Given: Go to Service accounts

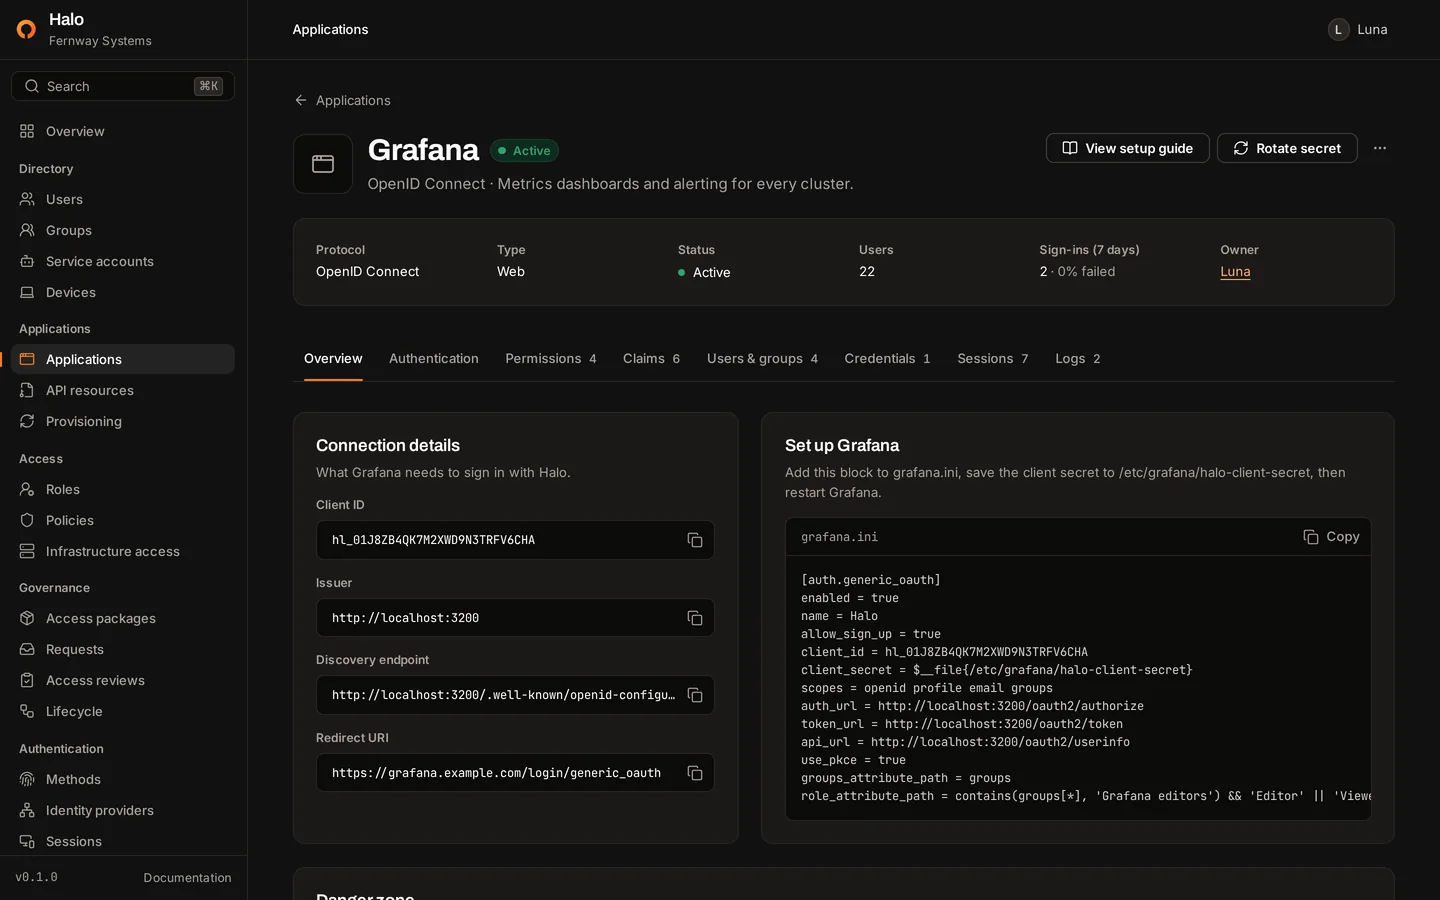Looking at the screenshot, I should click(123, 261).
